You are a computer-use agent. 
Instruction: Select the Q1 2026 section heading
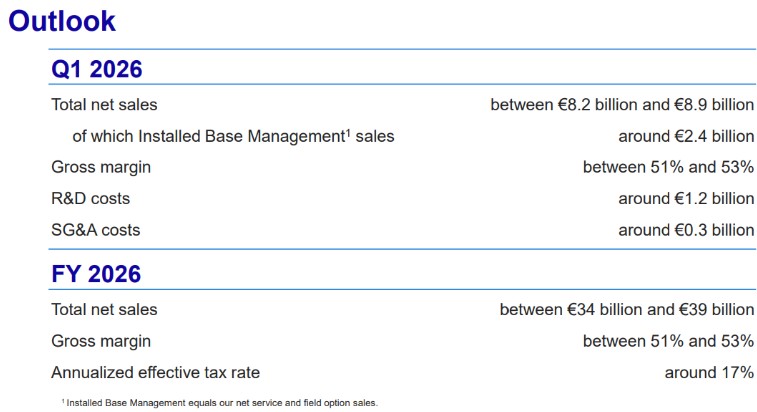pyautogui.click(x=96, y=69)
